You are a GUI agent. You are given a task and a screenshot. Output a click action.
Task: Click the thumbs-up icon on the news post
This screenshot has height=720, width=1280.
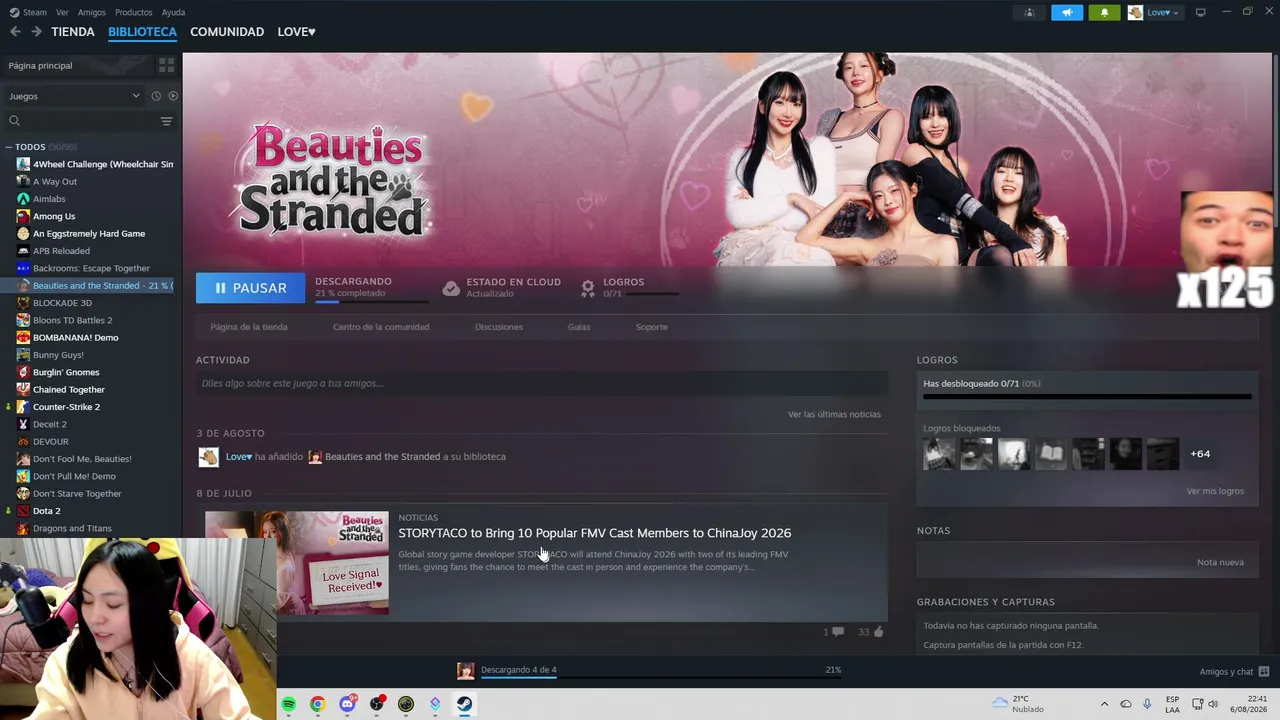pos(879,632)
